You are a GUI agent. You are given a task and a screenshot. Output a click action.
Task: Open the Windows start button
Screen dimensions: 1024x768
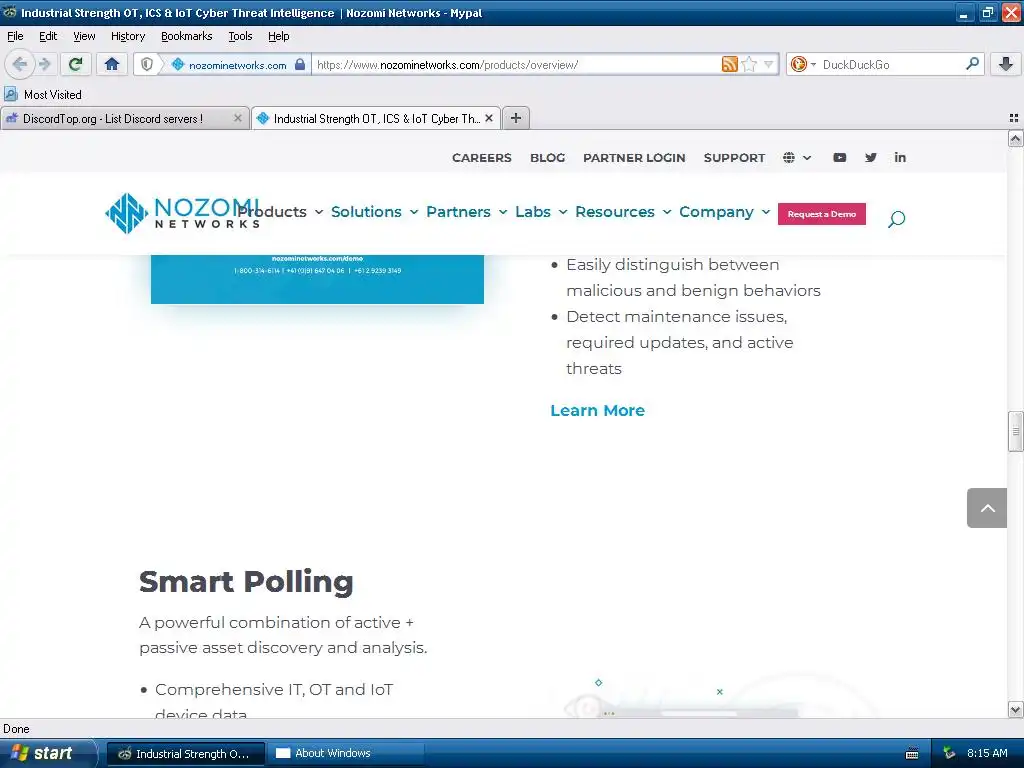48,753
